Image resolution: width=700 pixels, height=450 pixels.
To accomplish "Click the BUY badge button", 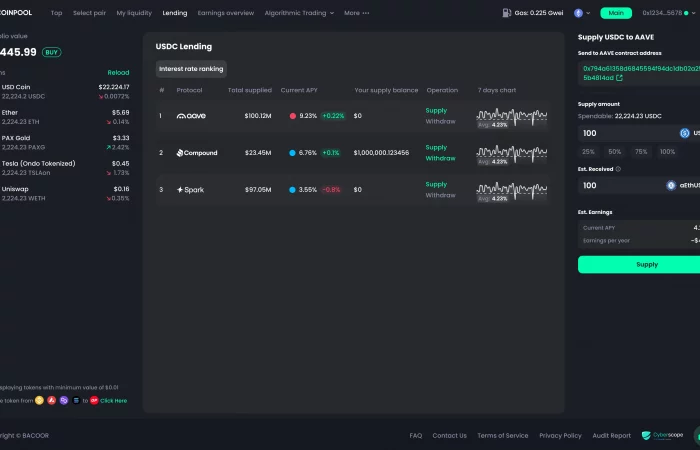I will coord(52,52).
